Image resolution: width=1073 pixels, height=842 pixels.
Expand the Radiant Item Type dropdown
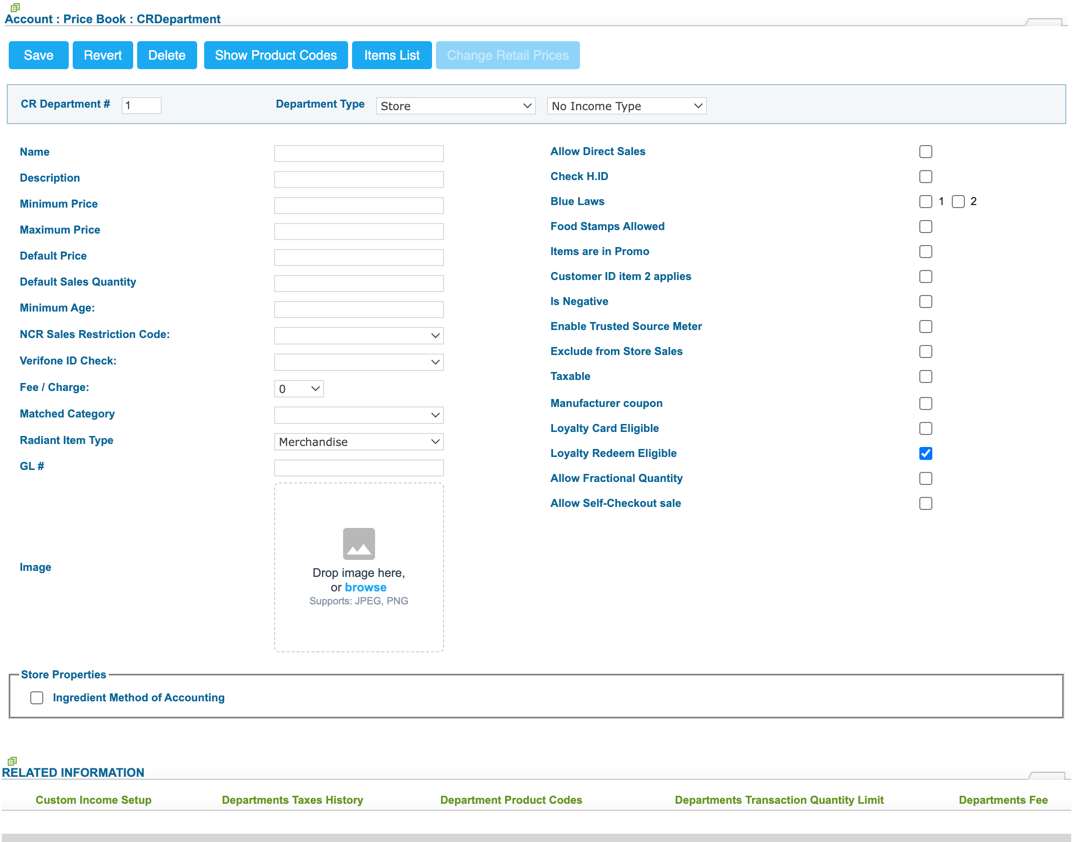pyautogui.click(x=358, y=441)
